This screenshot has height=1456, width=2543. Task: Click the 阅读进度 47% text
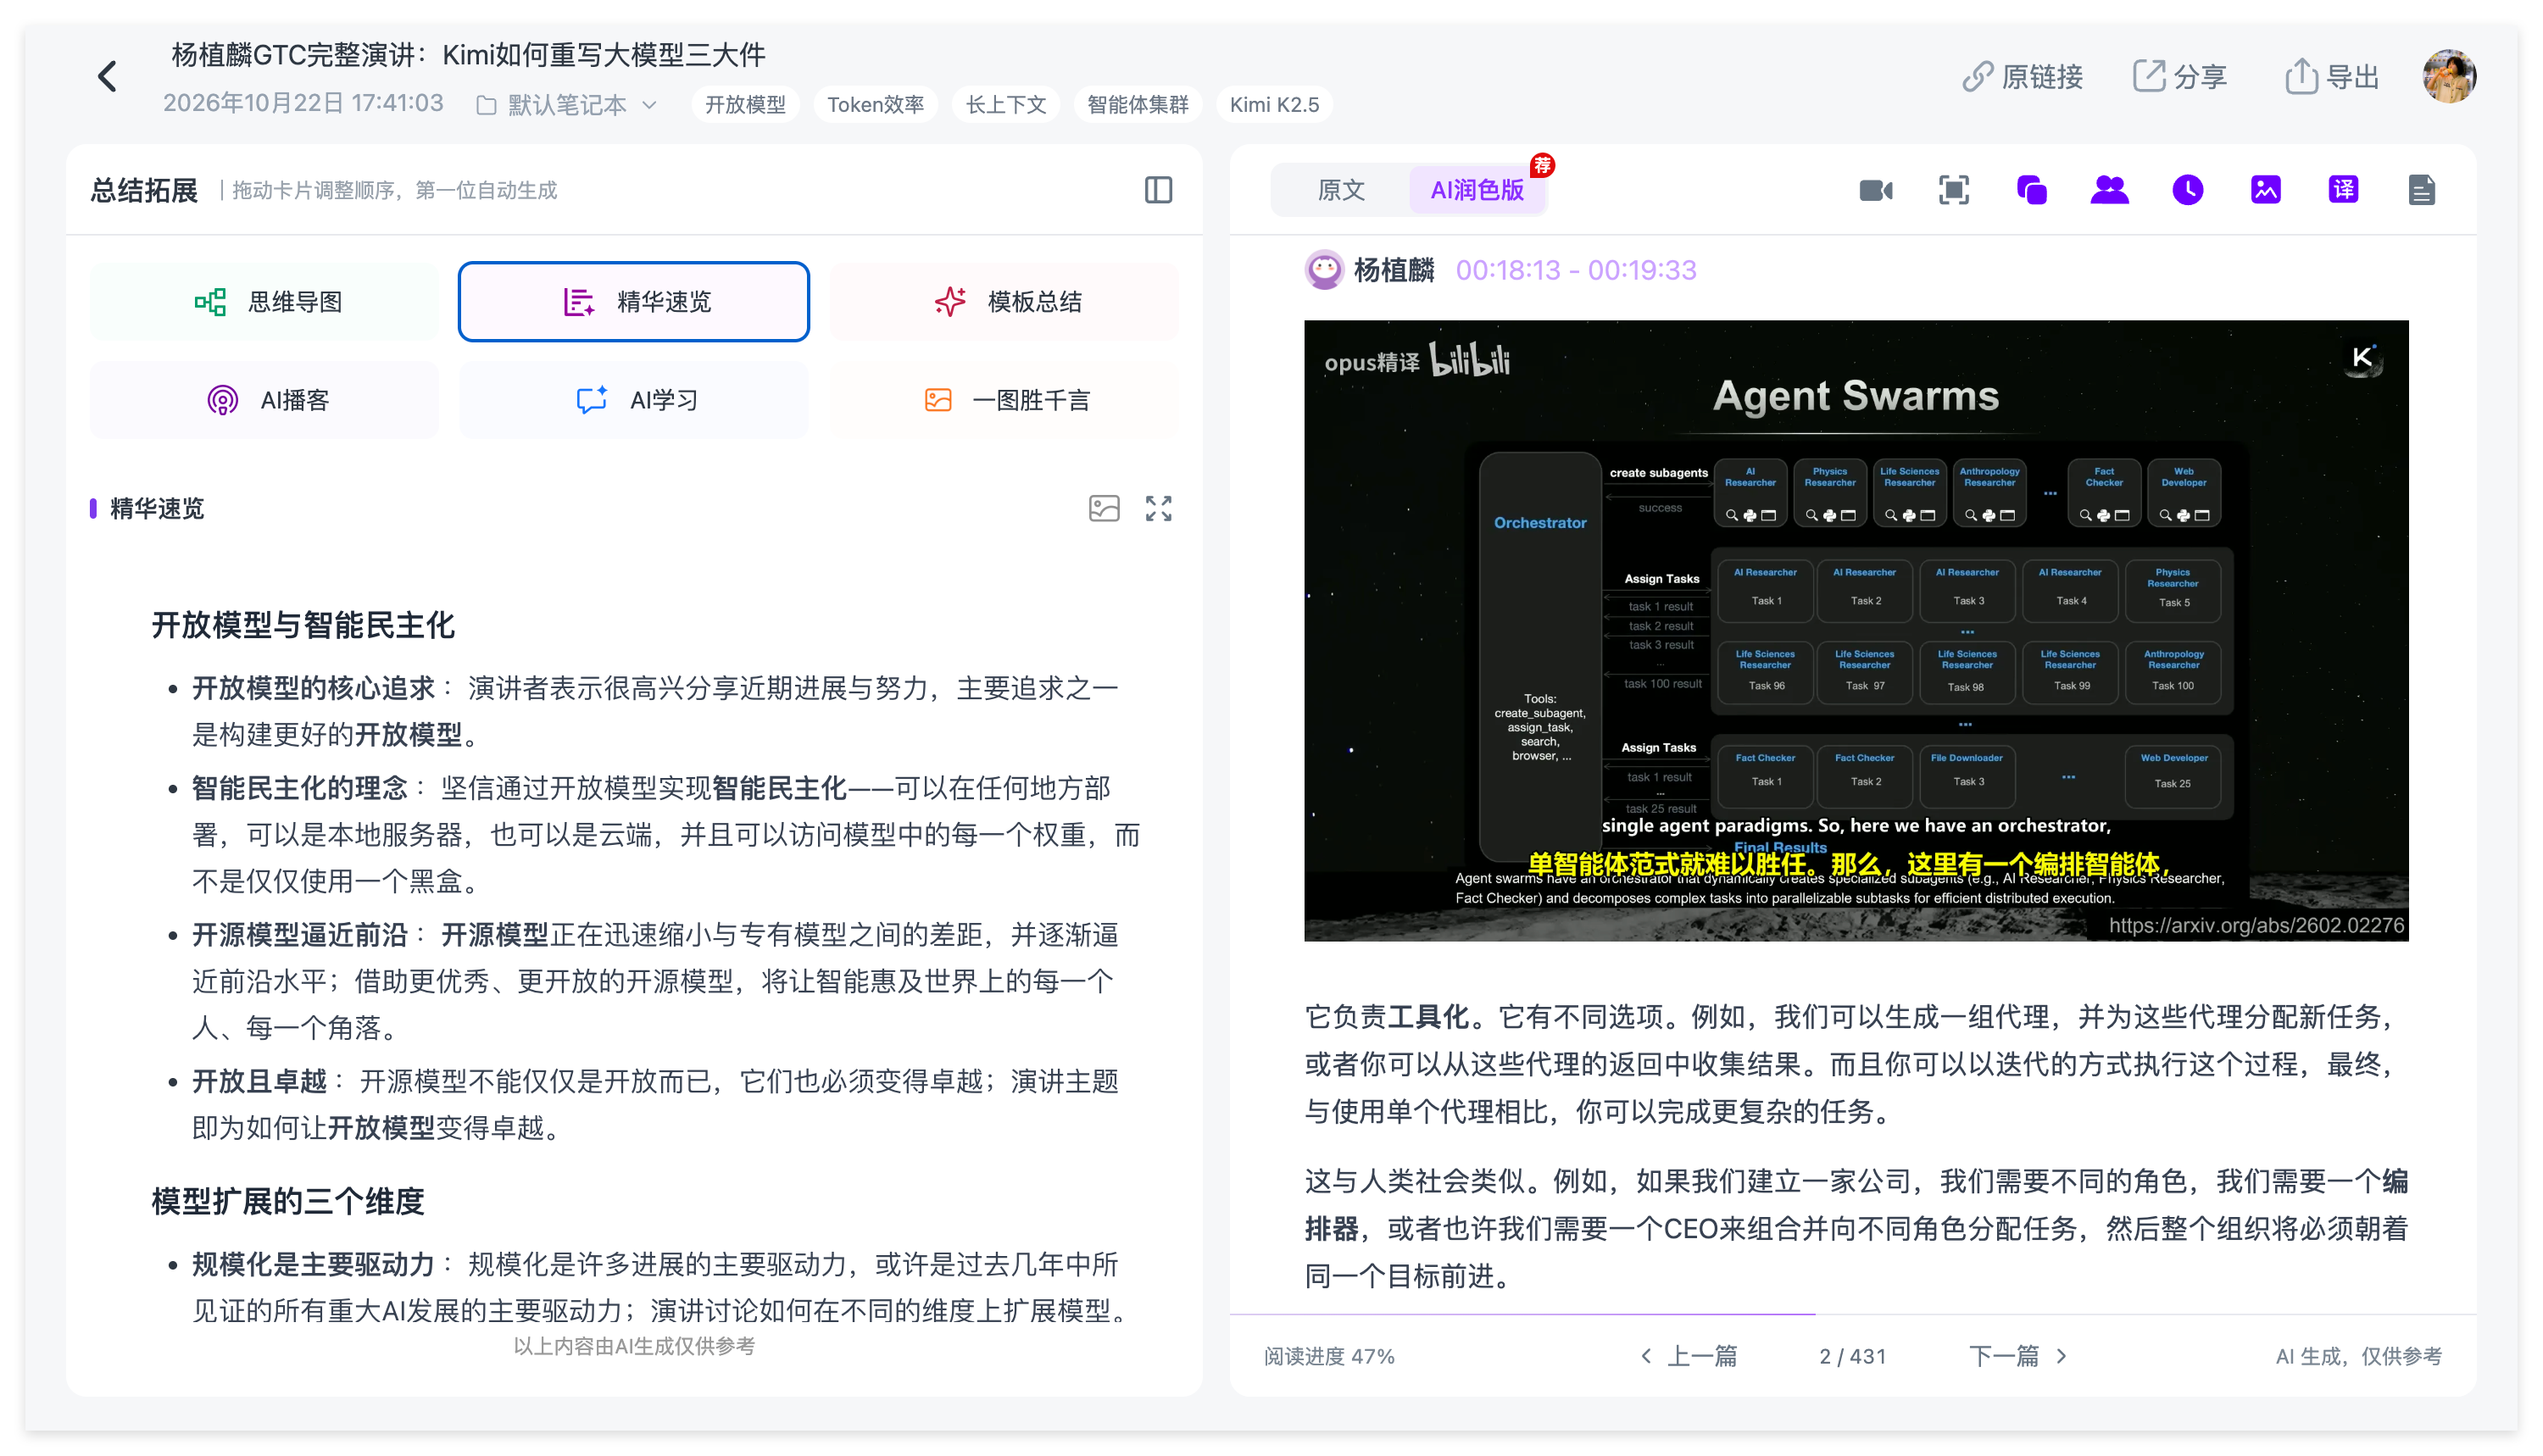(1329, 1356)
